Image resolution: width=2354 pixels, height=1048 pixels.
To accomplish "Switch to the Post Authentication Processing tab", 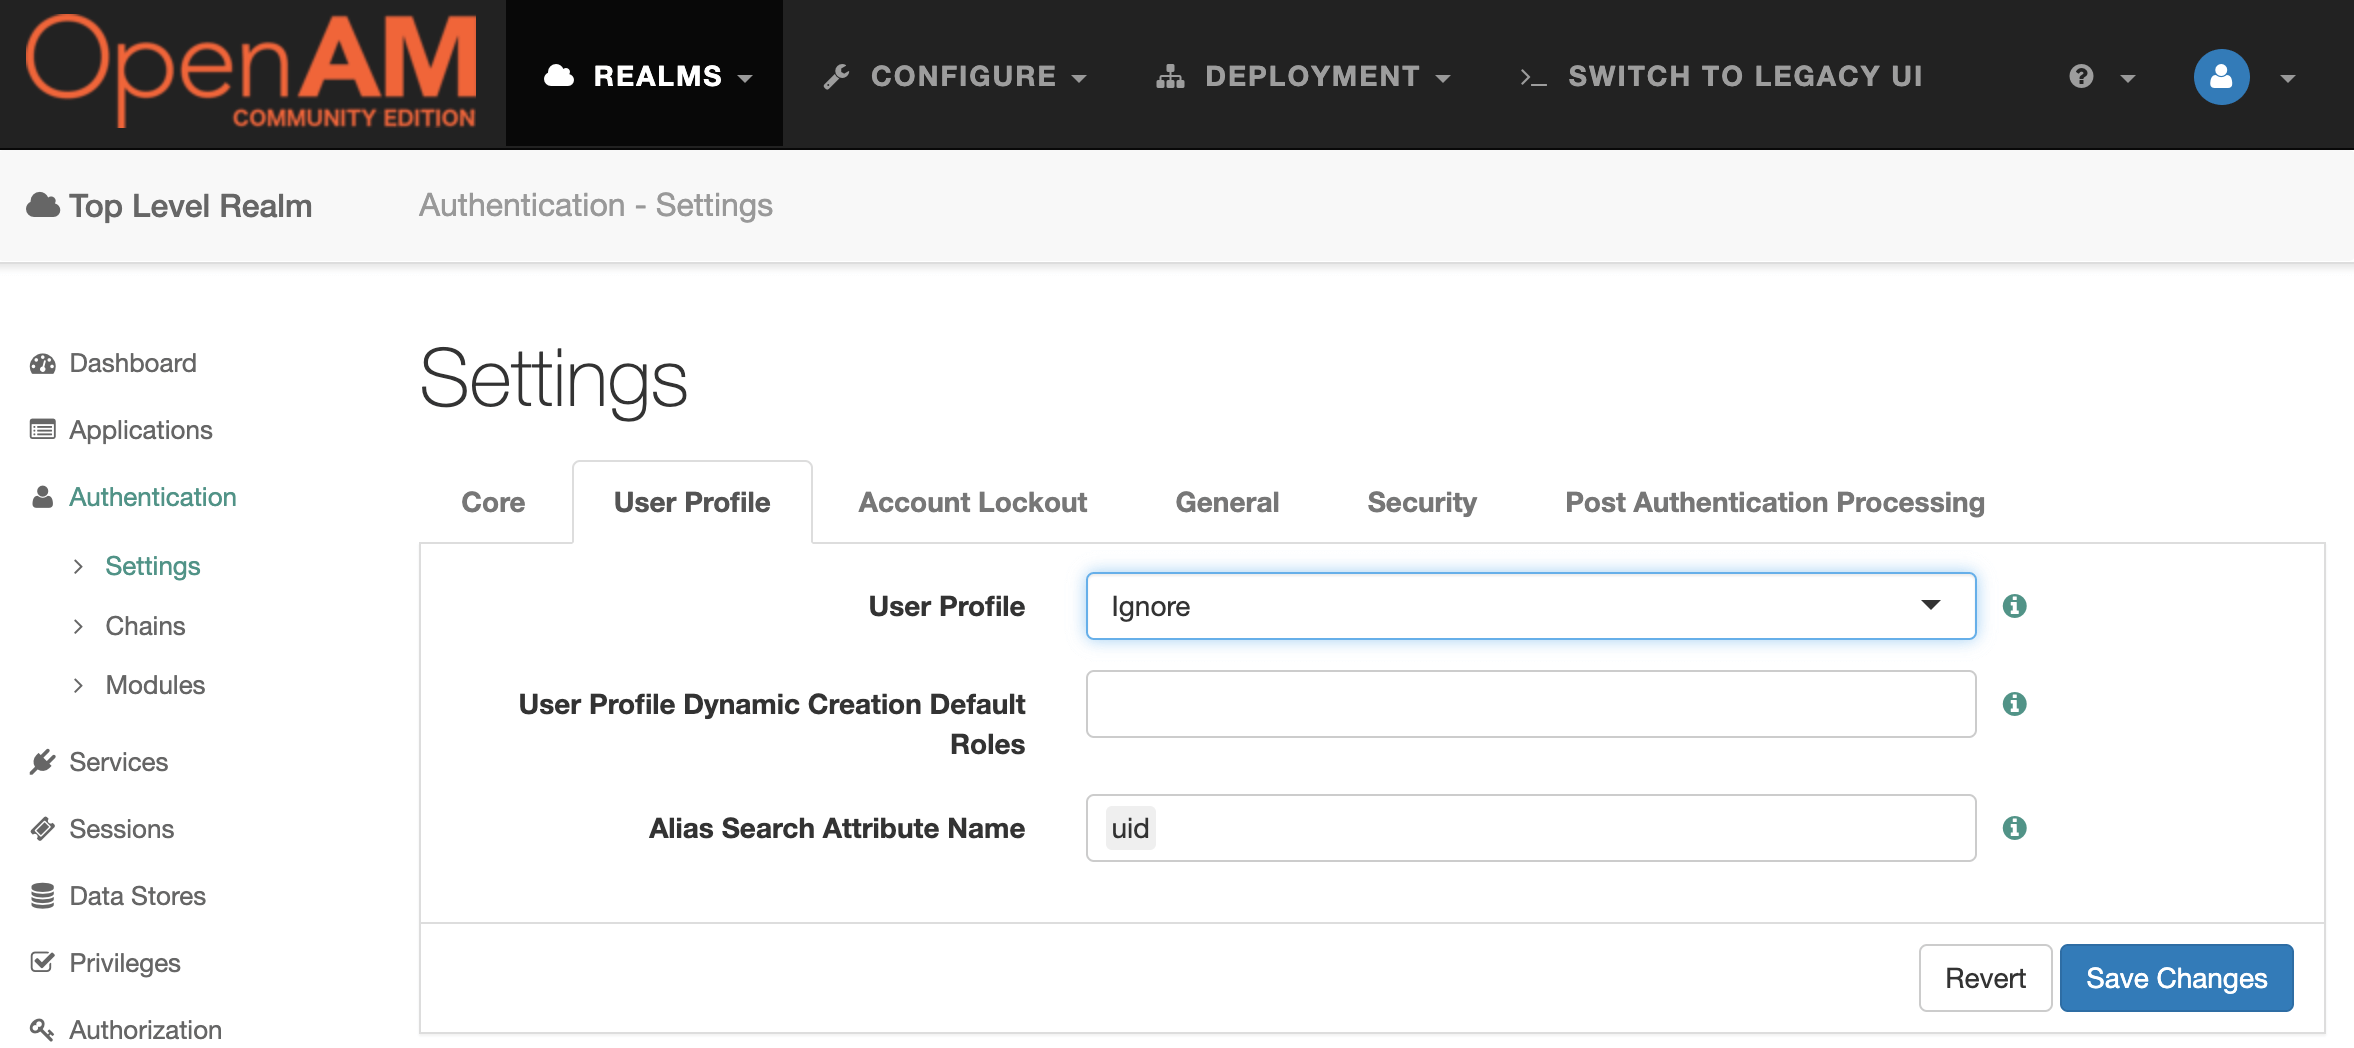I will coord(1774,502).
